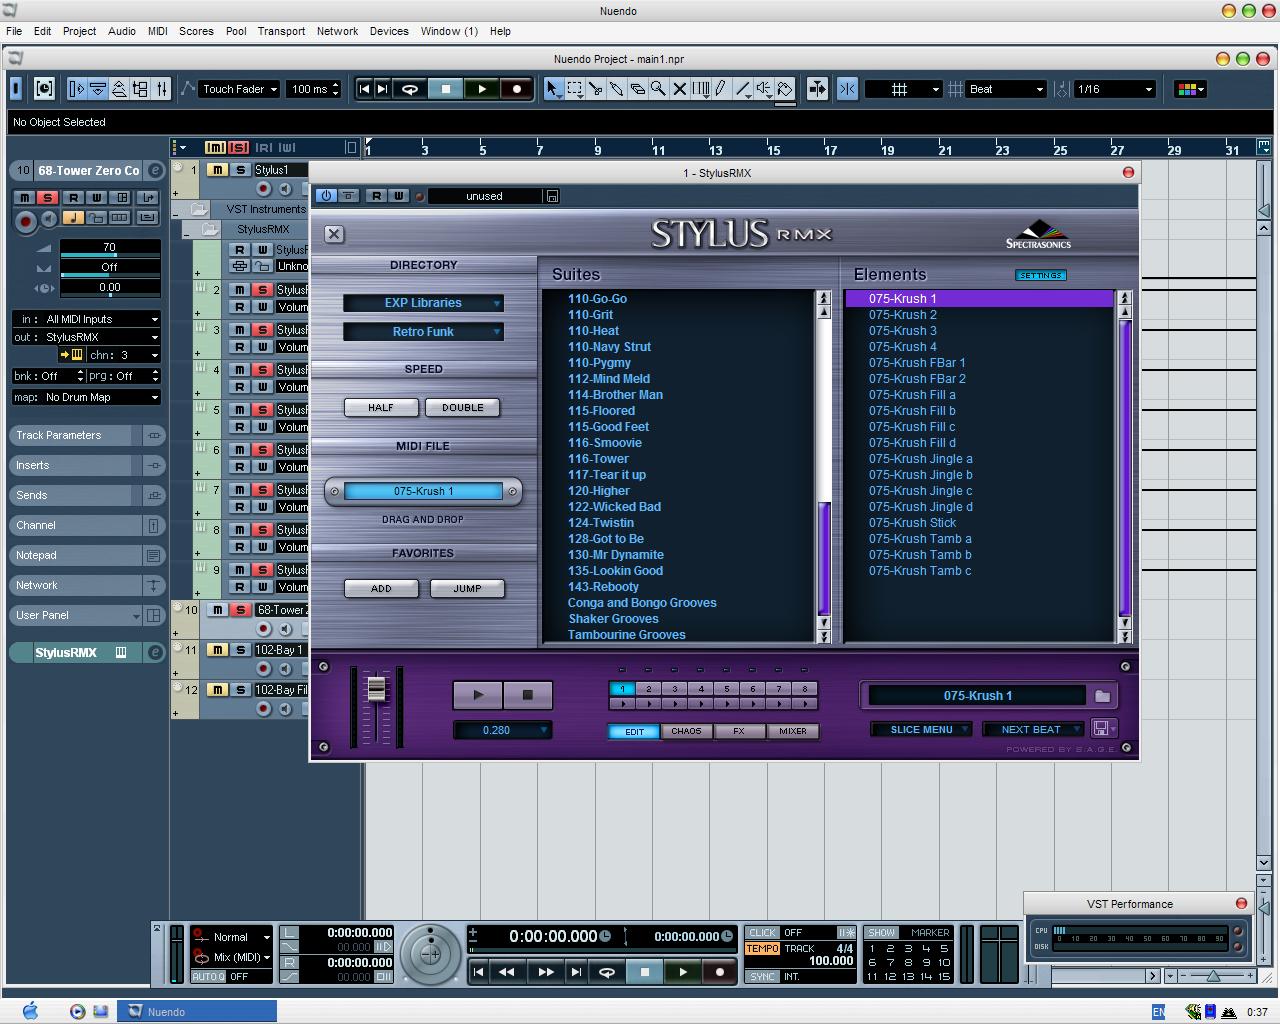
Task: Click Record on the bottom transport bar
Action: [719, 971]
